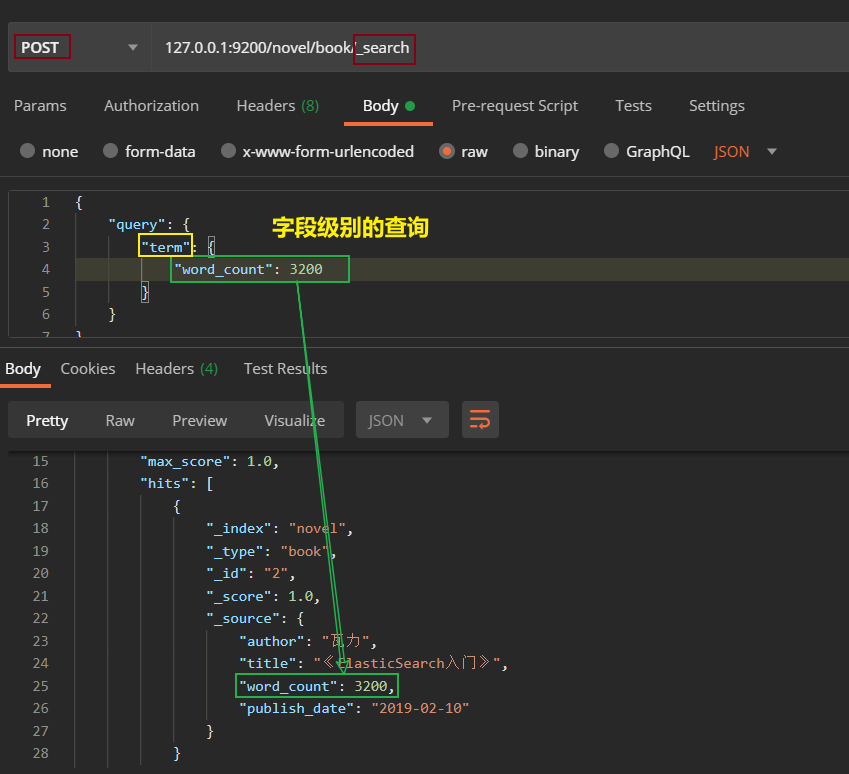Image resolution: width=849 pixels, height=774 pixels.
Task: Click the "author" line in response
Action: tap(308, 641)
